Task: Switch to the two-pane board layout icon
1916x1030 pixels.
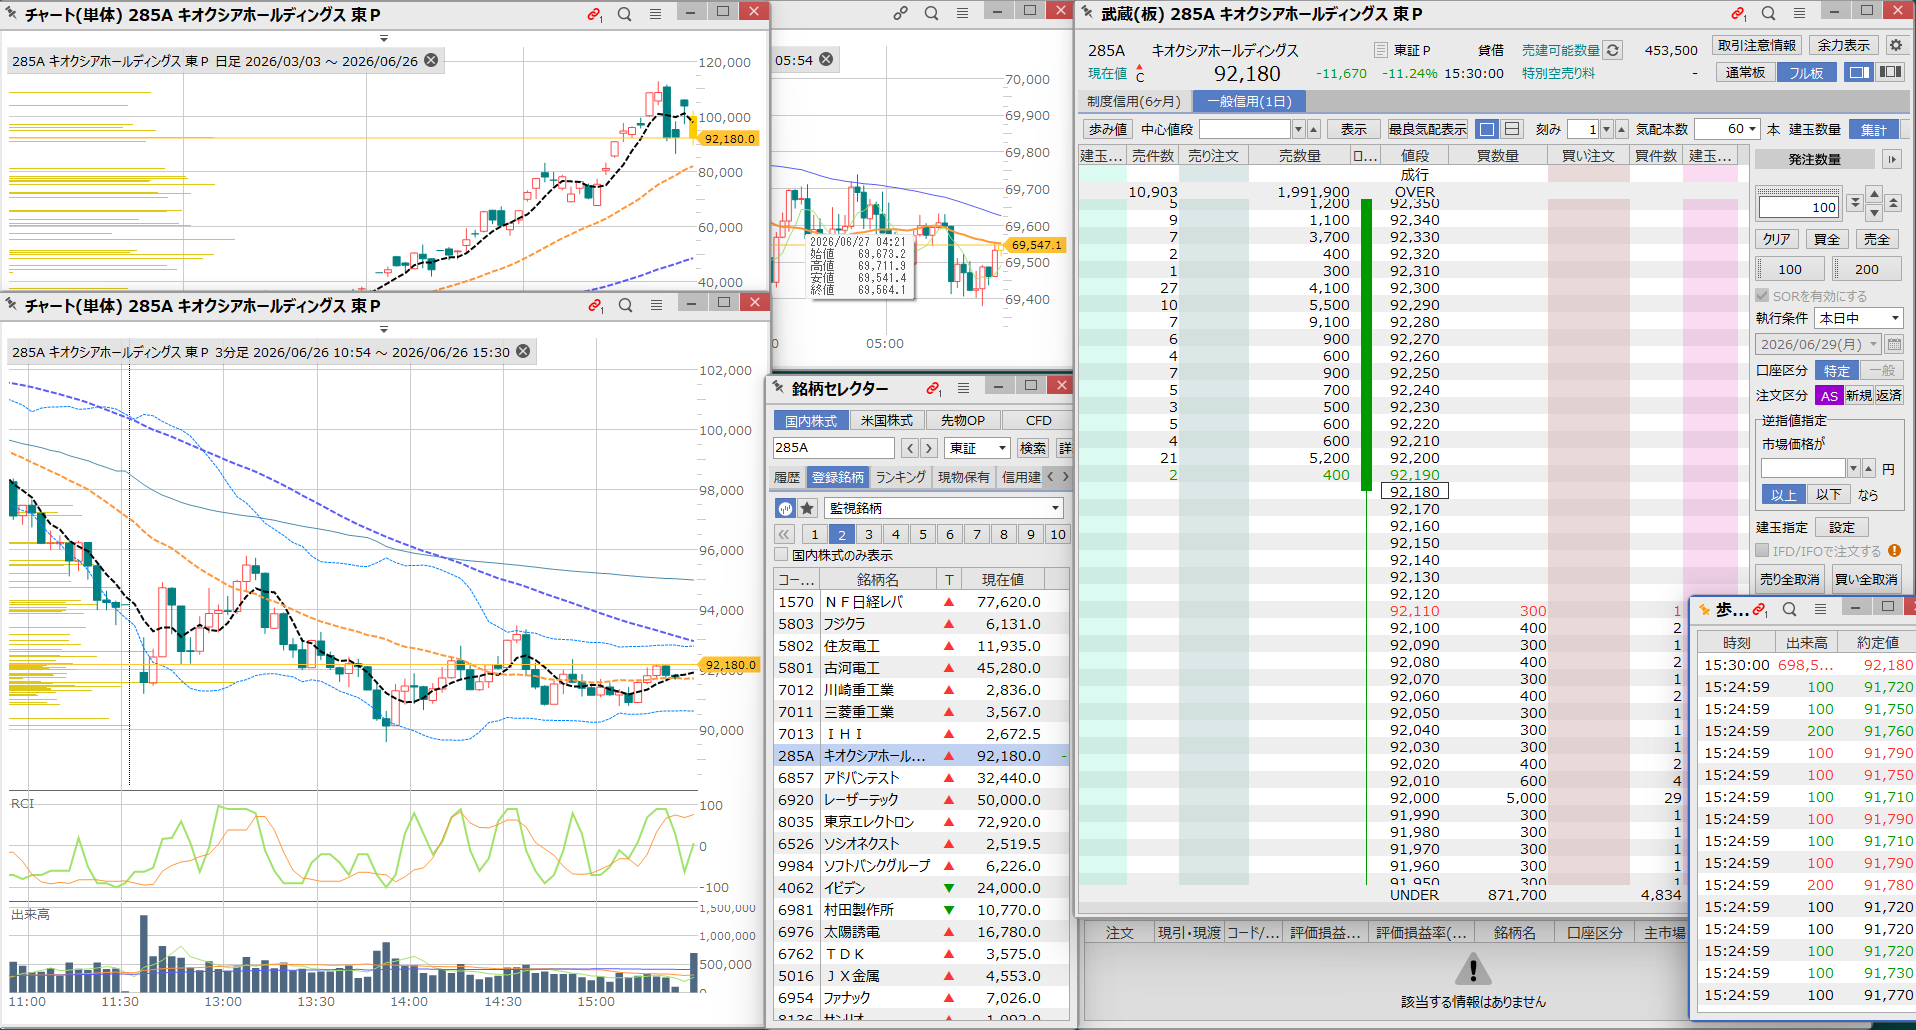Action: 1859,72
